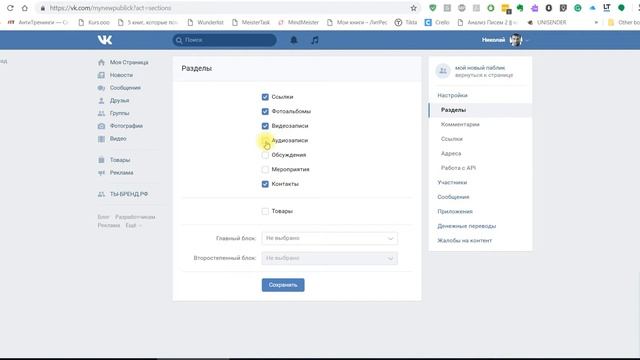Click the camera icon beside Фотографии
The width and height of the screenshot is (640, 360).
point(101,126)
